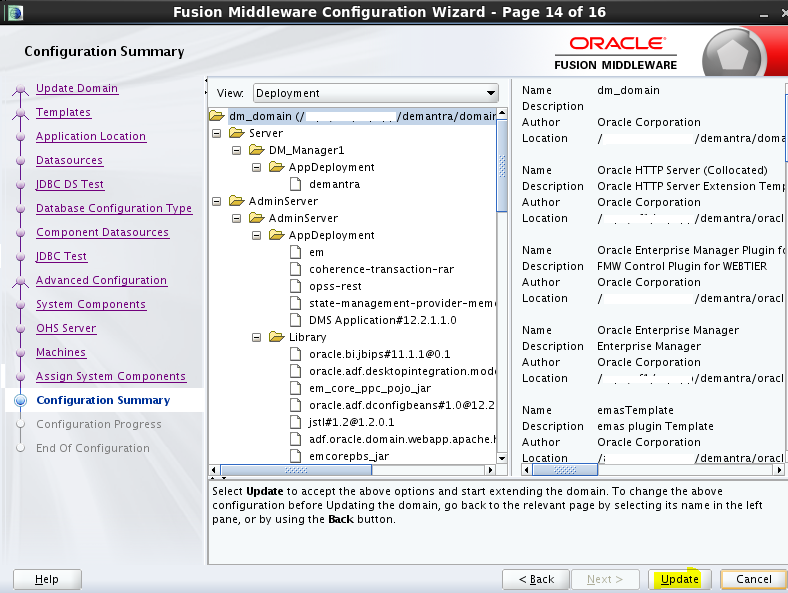
Task: Go to the Templates step
Action: pyautogui.click(x=63, y=113)
